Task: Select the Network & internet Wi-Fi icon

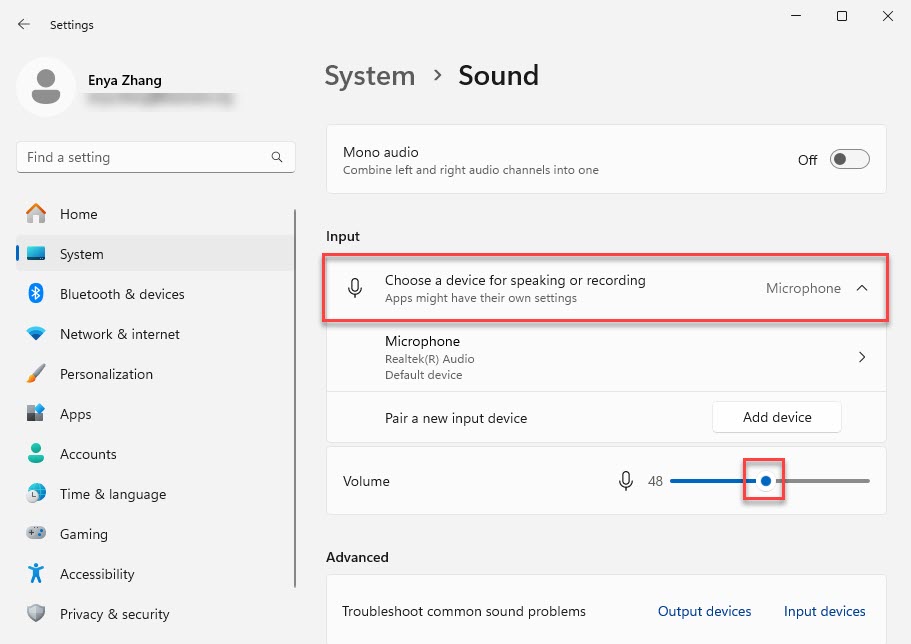Action: [36, 334]
